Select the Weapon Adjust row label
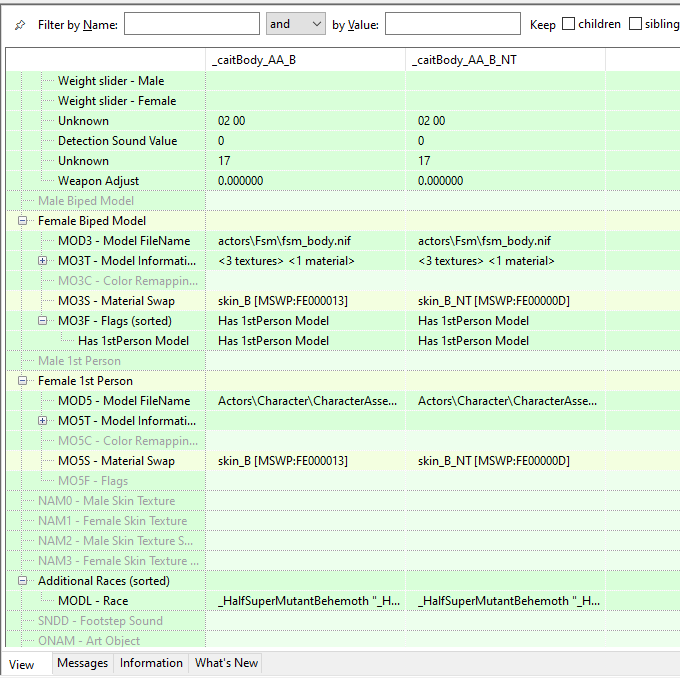Image resolution: width=680 pixels, height=678 pixels. coord(98,181)
